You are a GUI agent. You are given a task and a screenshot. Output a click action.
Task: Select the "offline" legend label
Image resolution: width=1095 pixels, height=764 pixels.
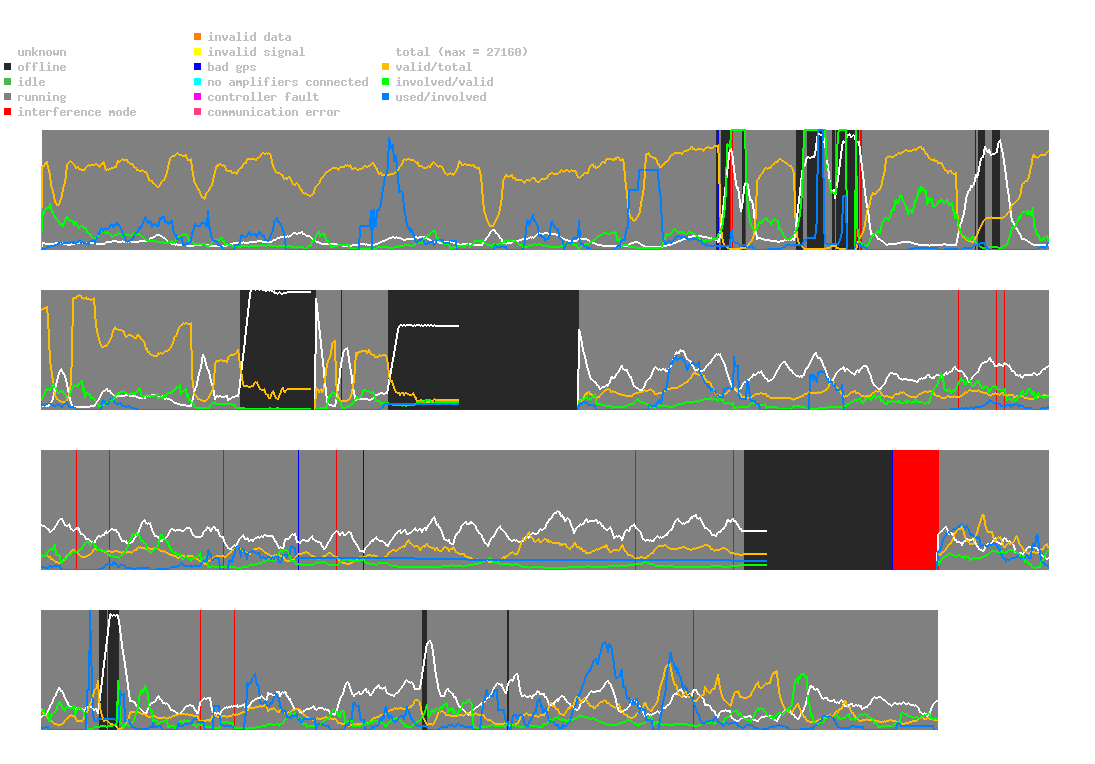(x=42, y=67)
